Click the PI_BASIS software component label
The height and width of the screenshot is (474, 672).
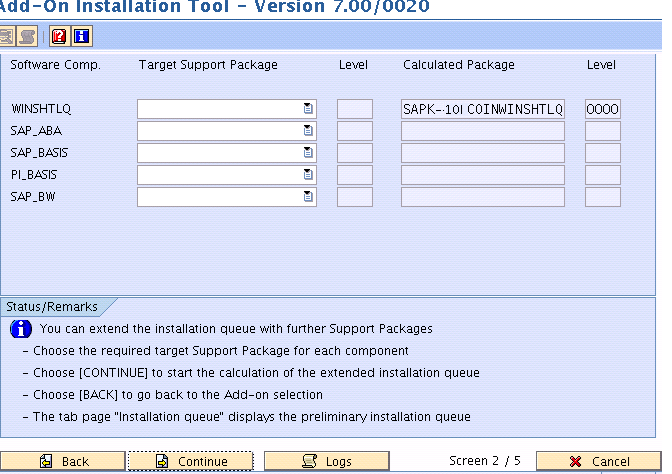34,175
